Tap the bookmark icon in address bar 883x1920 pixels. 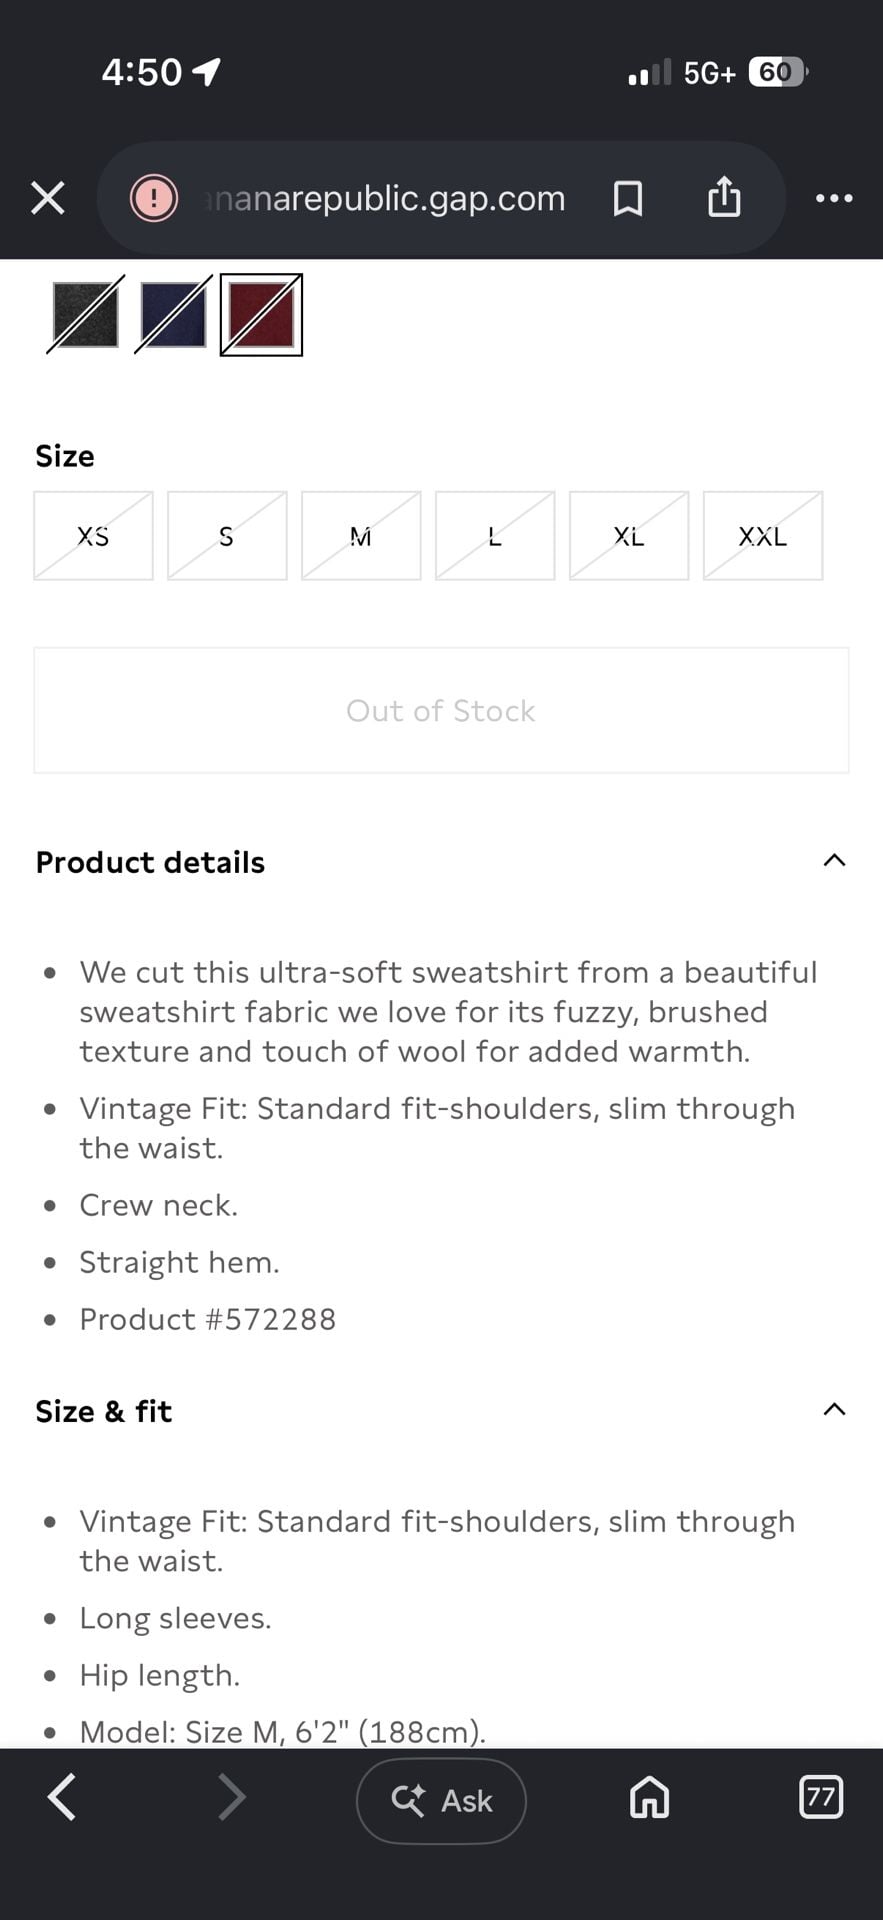coord(627,198)
